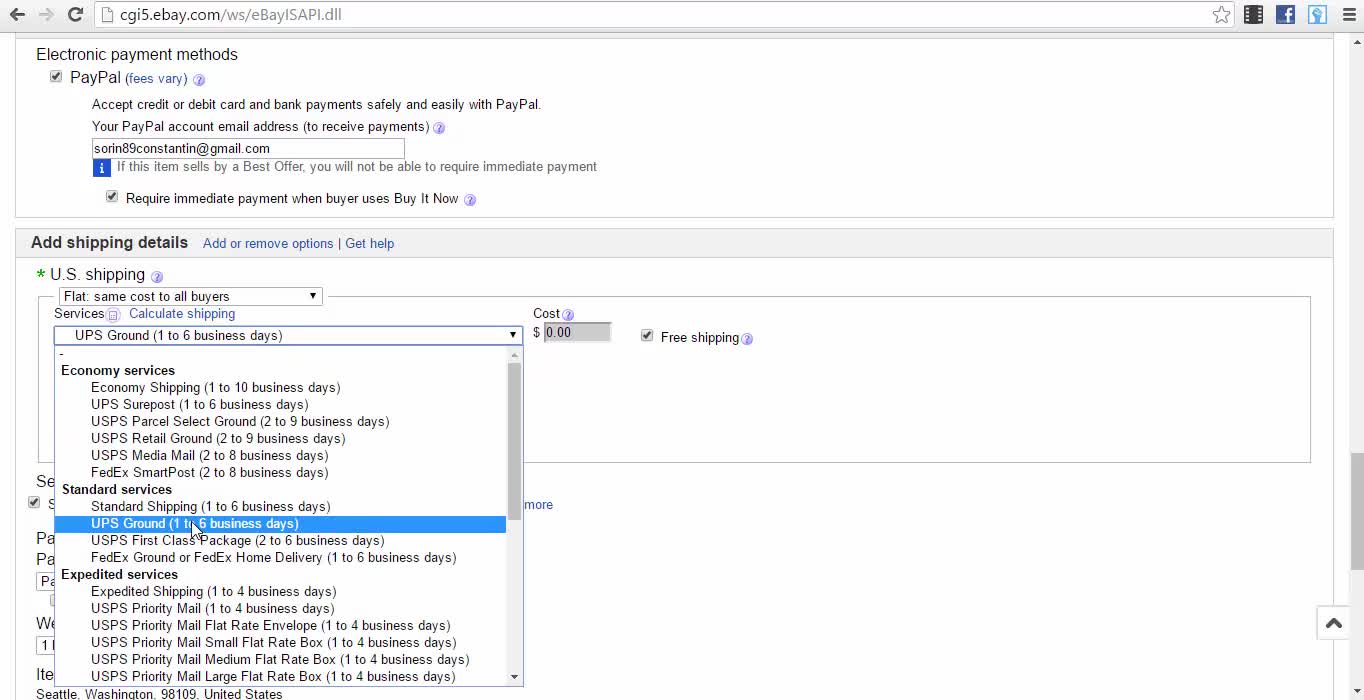The height and width of the screenshot is (700, 1364).
Task: Click the fees vary link
Action: tap(156, 79)
